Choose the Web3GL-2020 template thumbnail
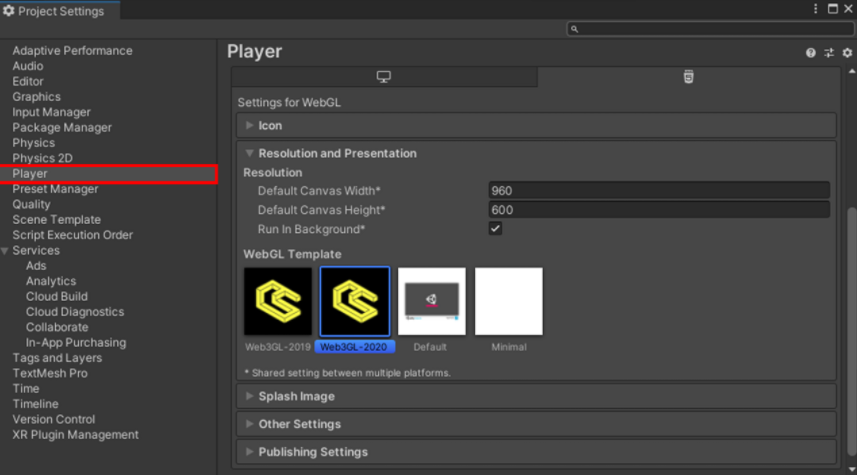Screen dimensions: 857x475 point(355,301)
